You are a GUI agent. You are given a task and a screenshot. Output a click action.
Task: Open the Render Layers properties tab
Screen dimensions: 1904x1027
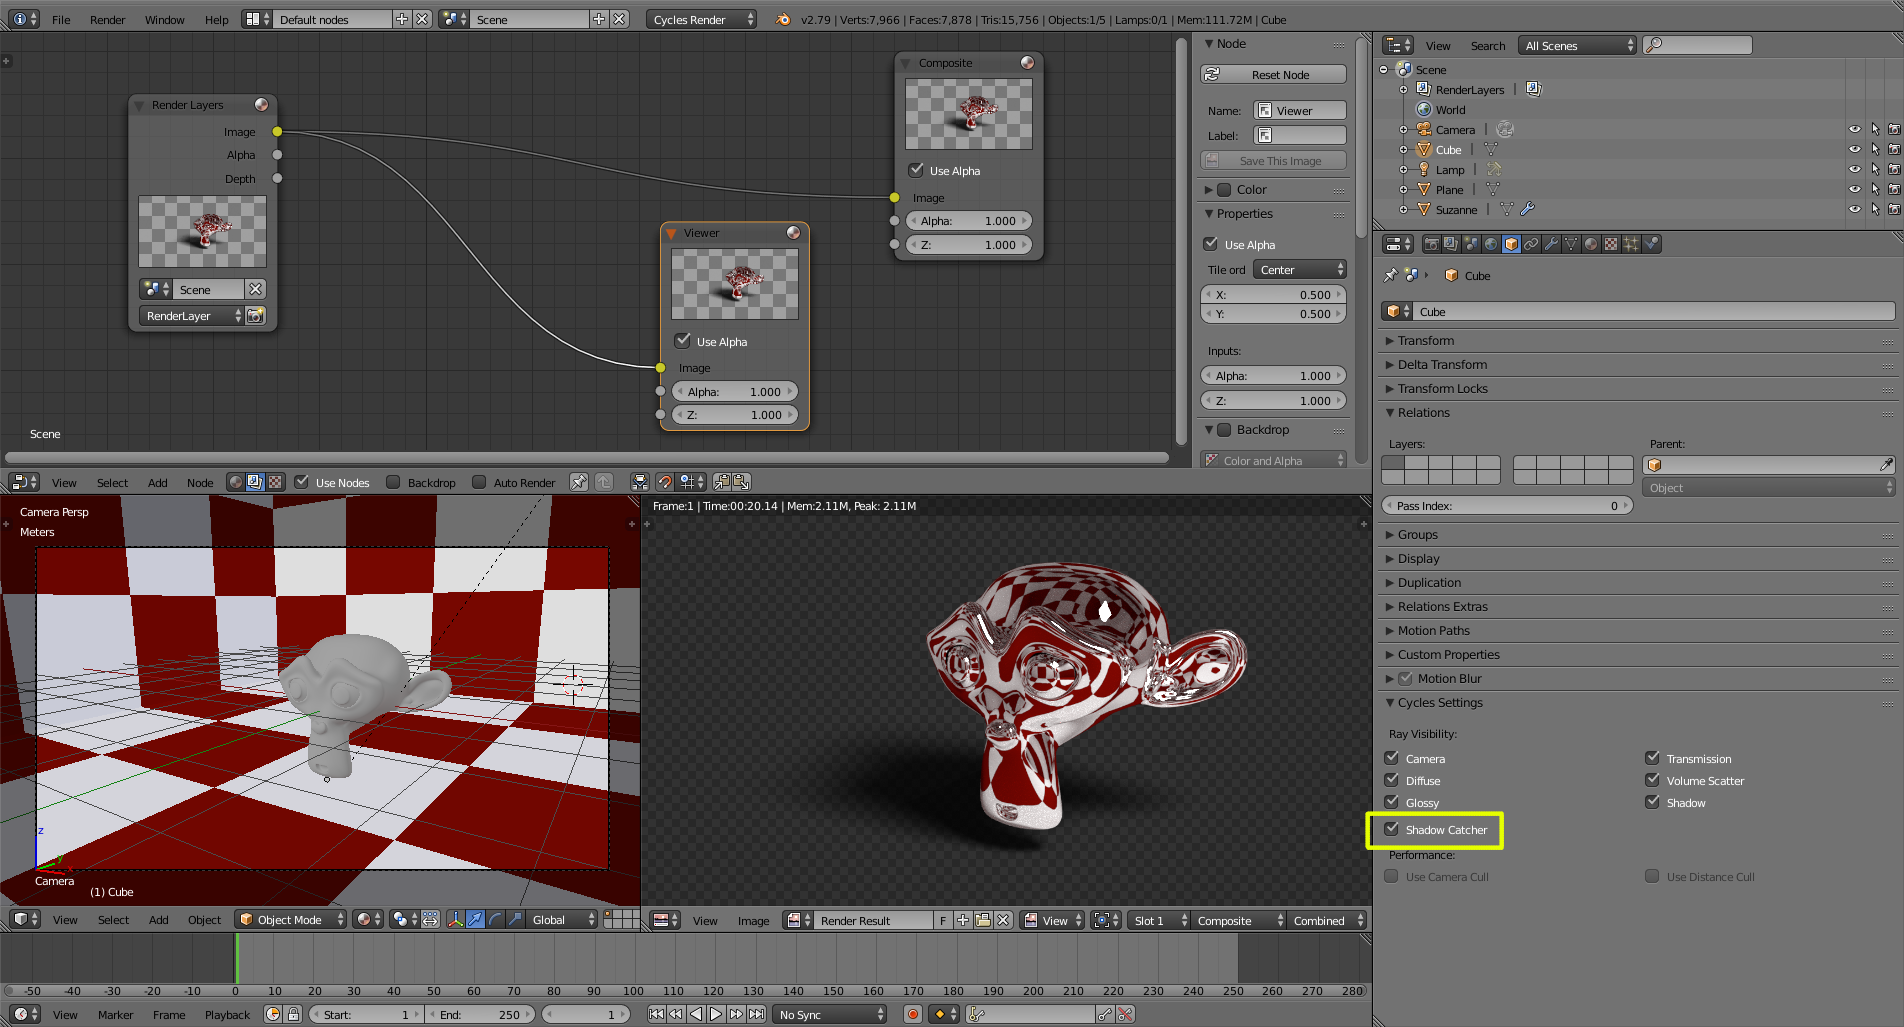(x=1451, y=244)
